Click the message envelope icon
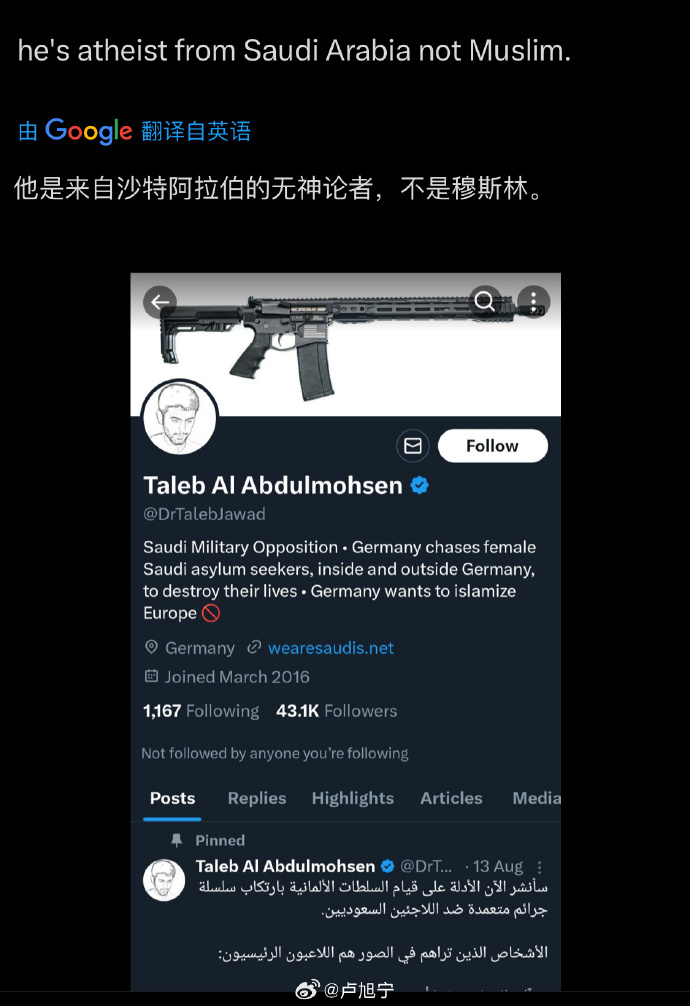This screenshot has height=1006, width=690. coord(412,445)
